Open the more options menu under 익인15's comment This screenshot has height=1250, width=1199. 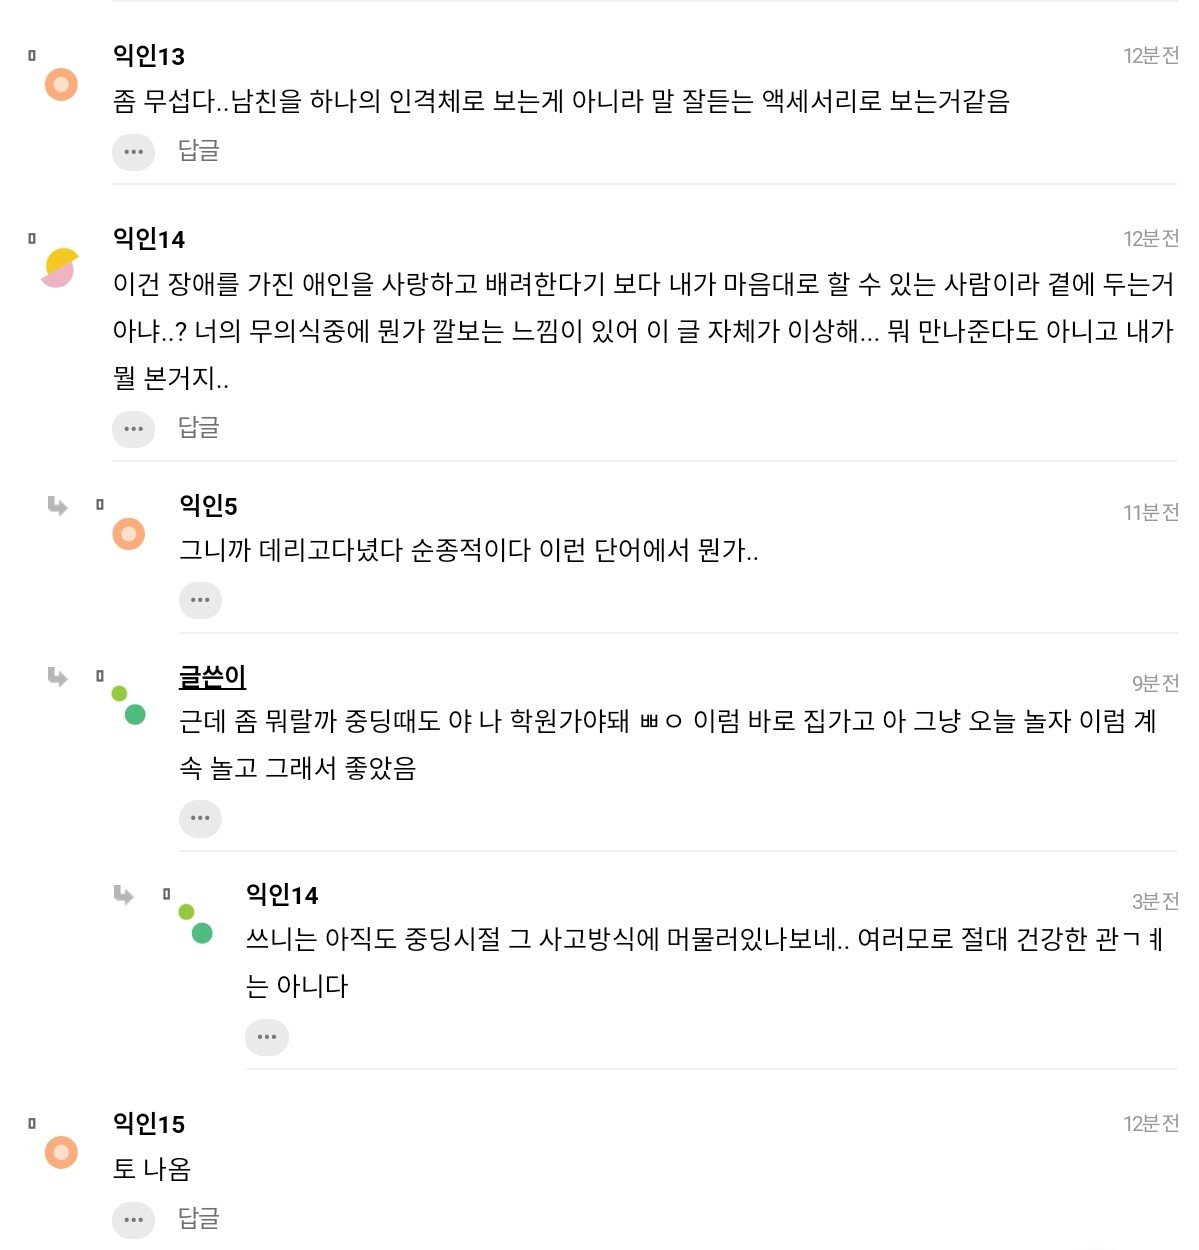[133, 1219]
